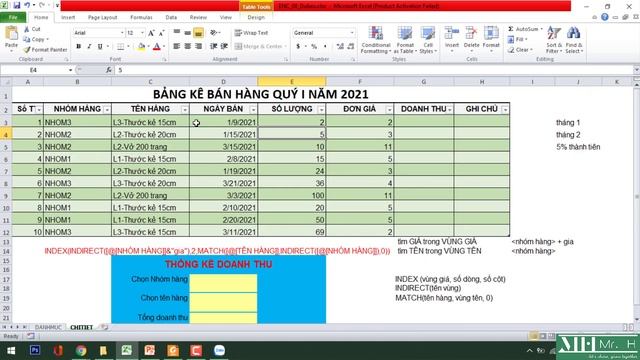Image resolution: width=640 pixels, height=360 pixels.
Task: Open the Fill button menu
Action: (518, 39)
